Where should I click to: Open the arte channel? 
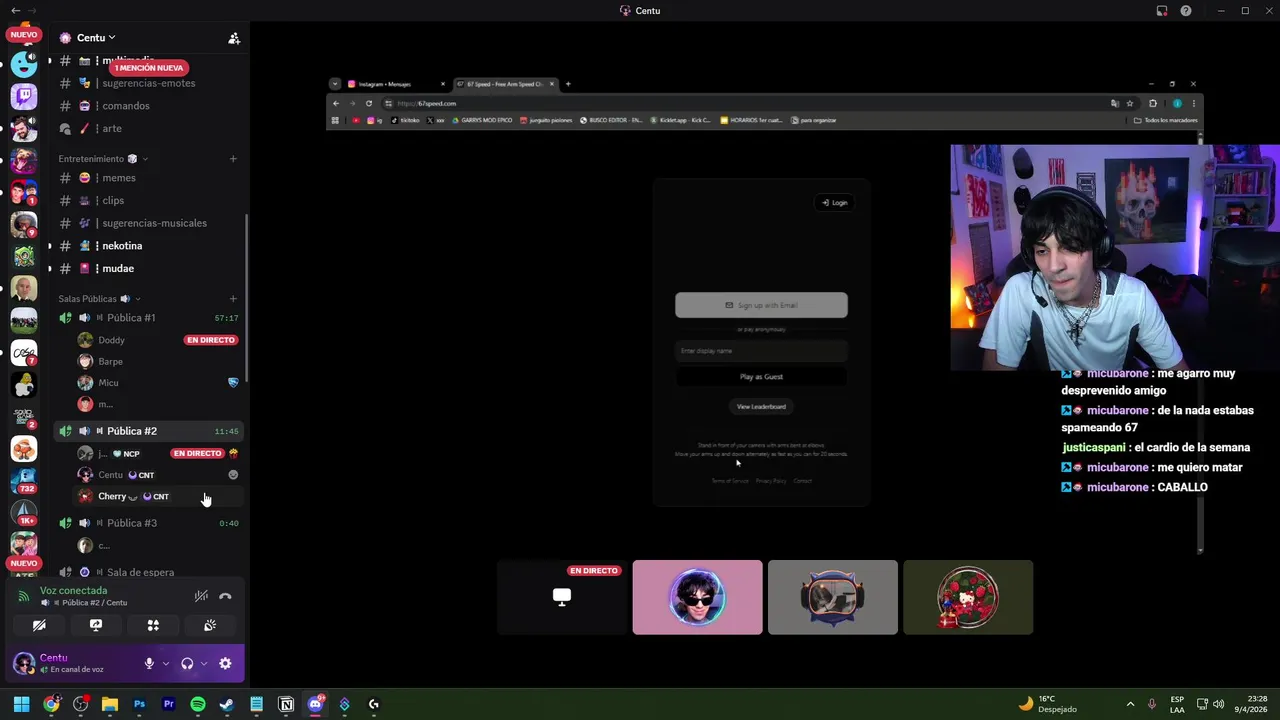click(x=147, y=129)
